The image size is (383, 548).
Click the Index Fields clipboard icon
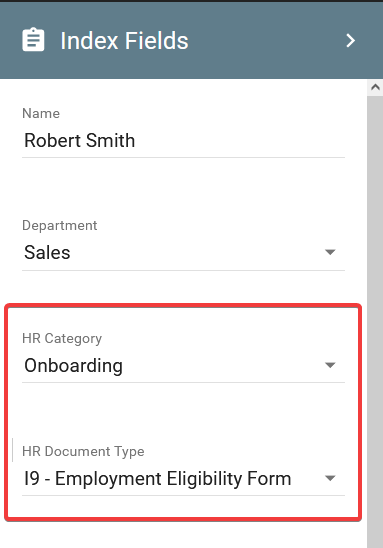coord(33,40)
